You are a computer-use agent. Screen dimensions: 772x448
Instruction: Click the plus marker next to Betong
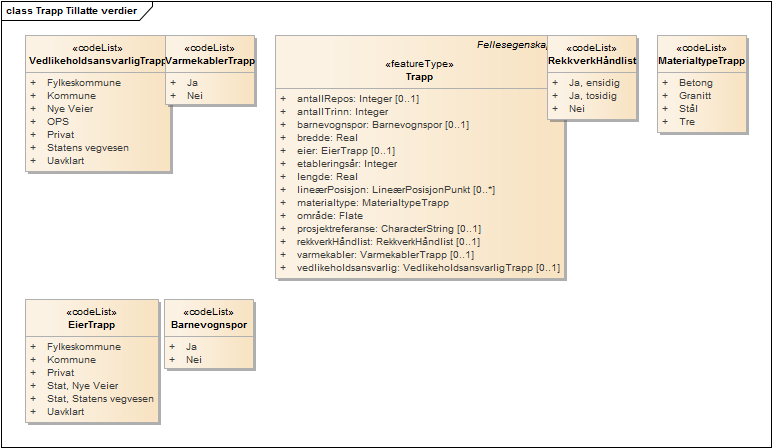(x=665, y=83)
